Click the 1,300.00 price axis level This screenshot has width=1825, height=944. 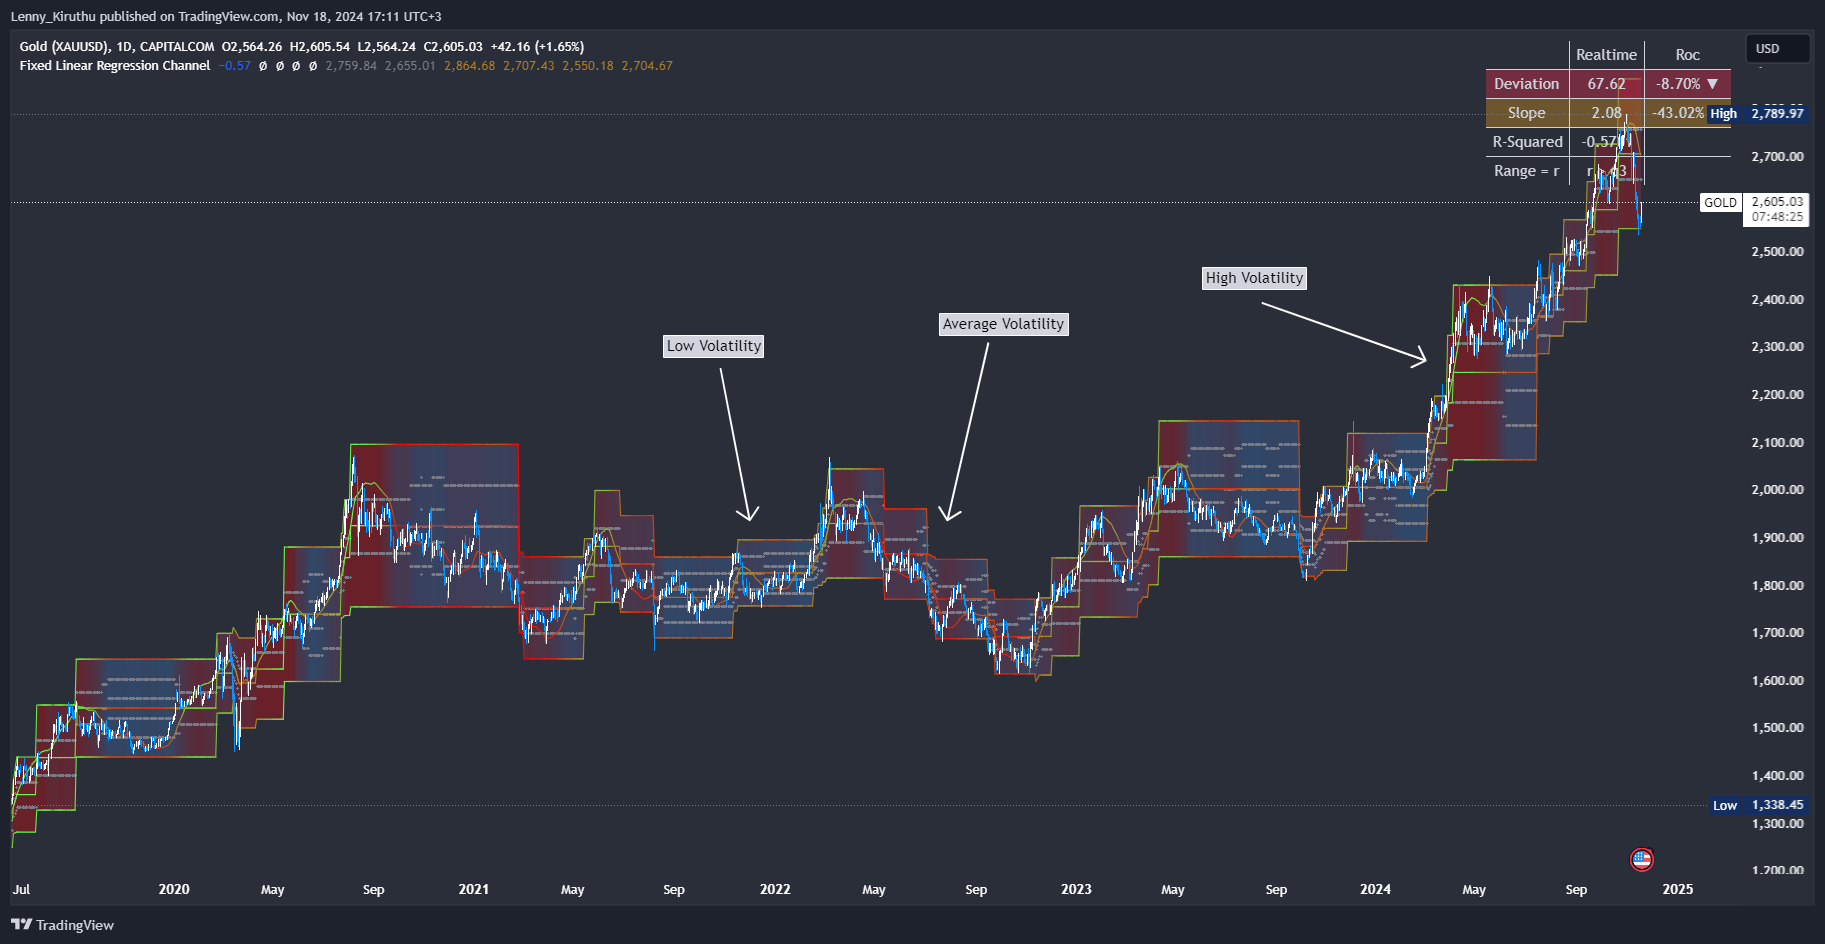pos(1777,824)
